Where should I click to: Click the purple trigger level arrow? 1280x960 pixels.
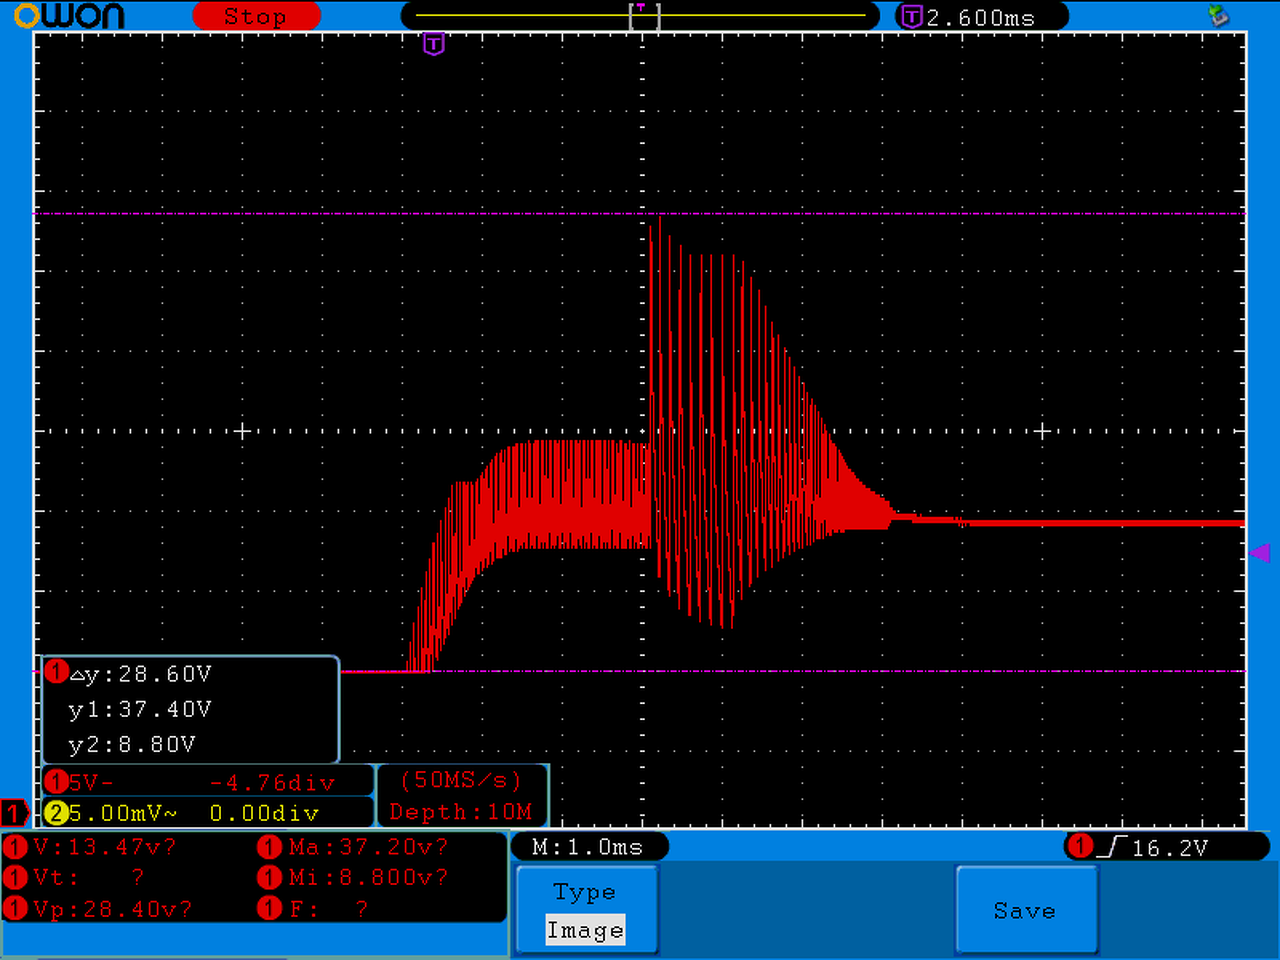pyautogui.click(x=1260, y=552)
